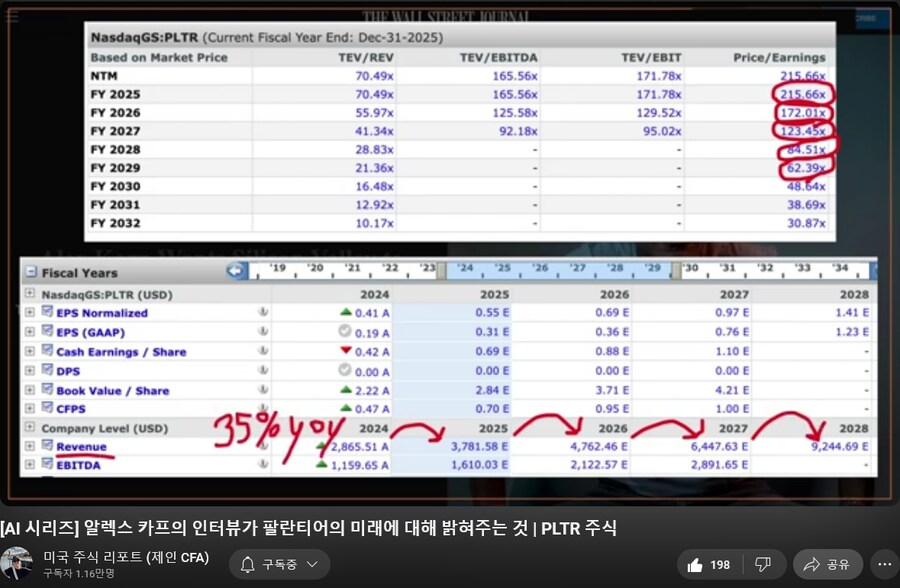The height and width of the screenshot is (588, 900).
Task: Click the chart icon beside DPS
Action: [x=46, y=371]
